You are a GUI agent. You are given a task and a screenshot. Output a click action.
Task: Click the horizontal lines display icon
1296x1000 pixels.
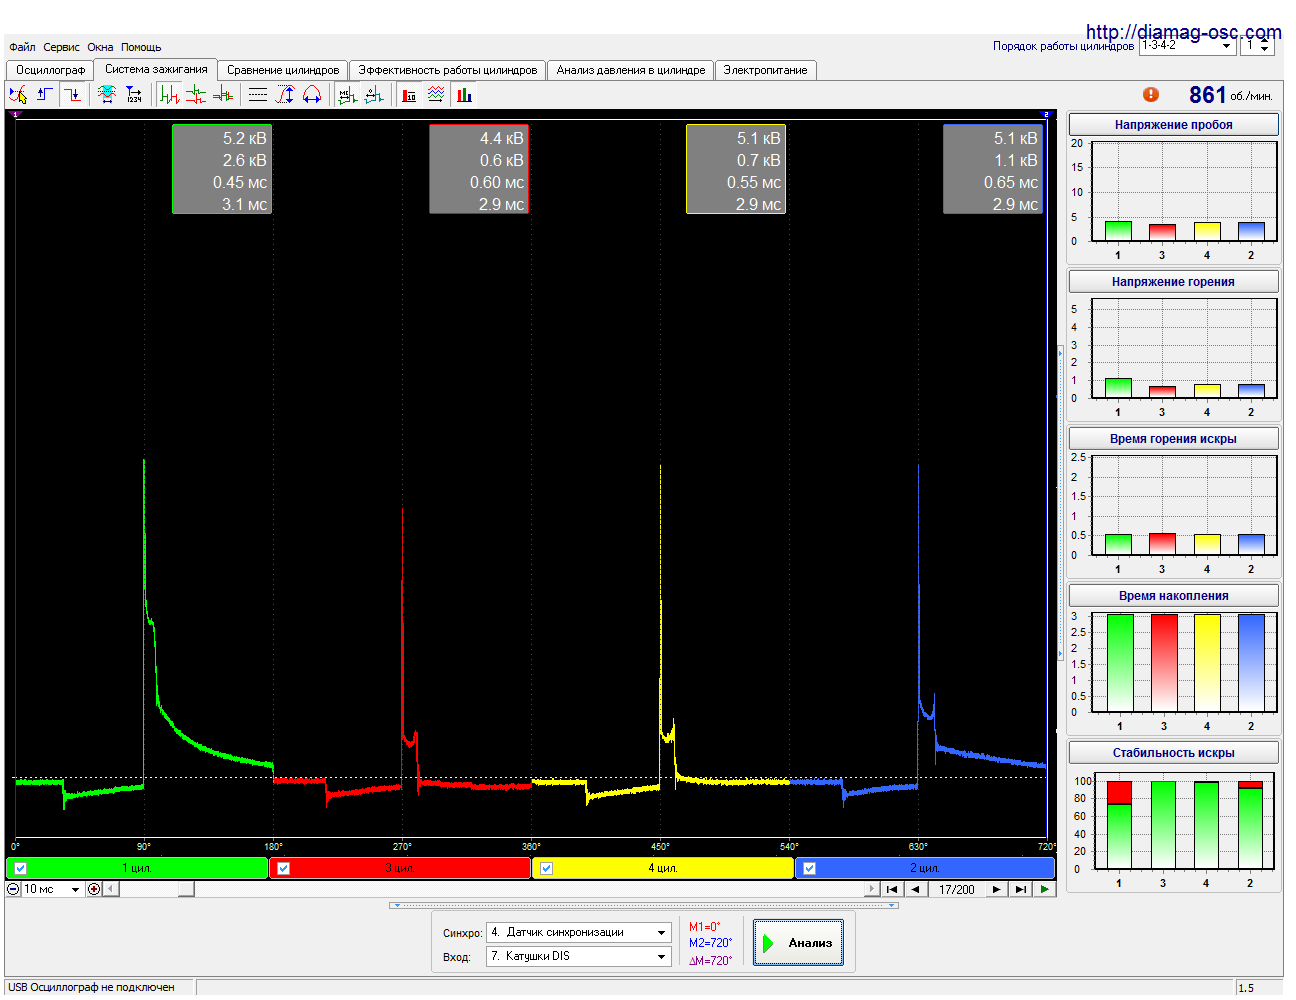click(258, 95)
